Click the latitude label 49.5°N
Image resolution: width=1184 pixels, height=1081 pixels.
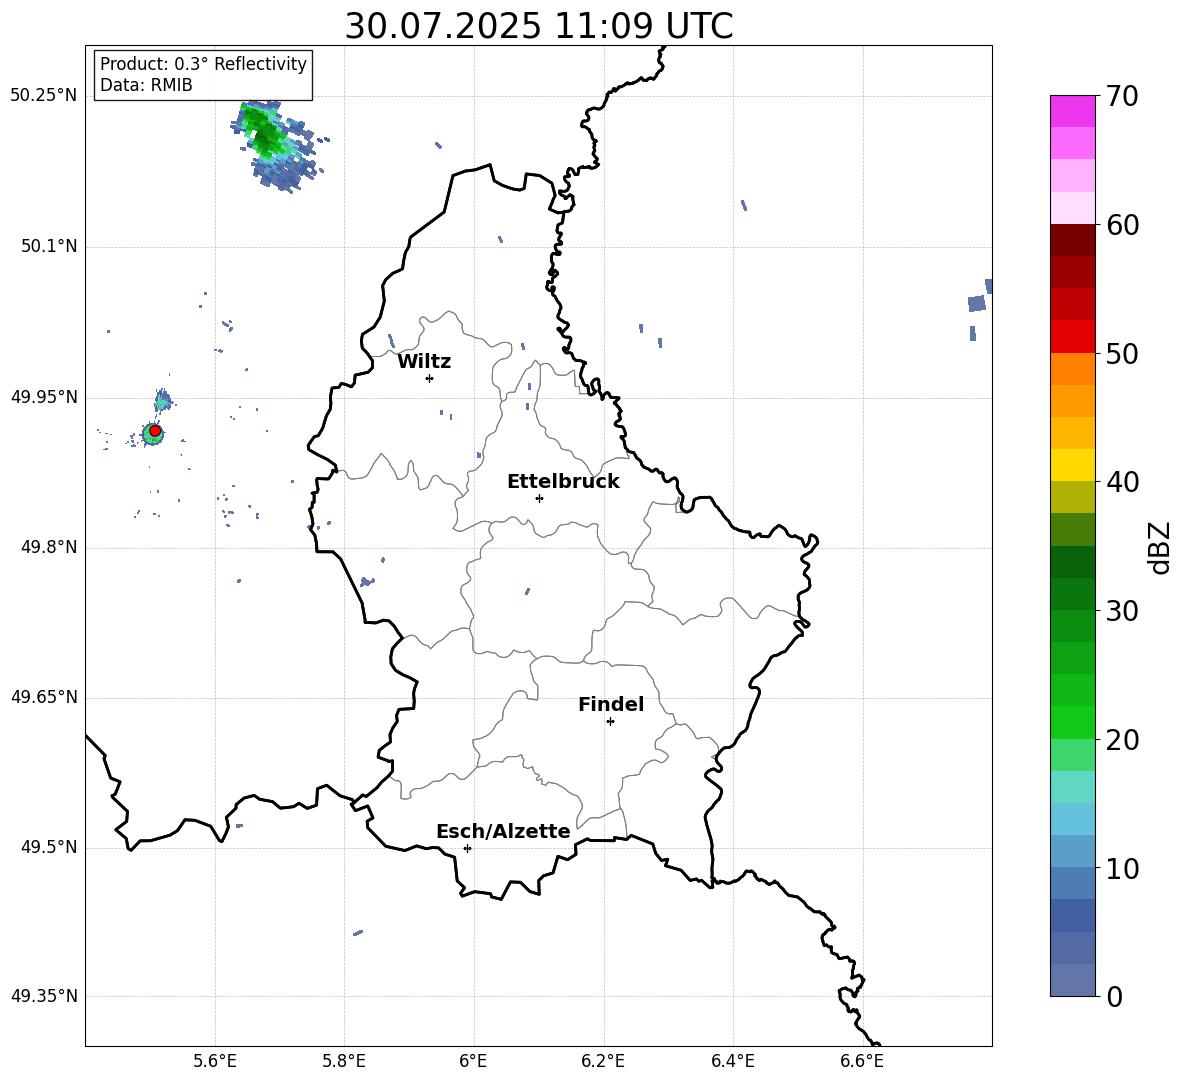point(48,847)
